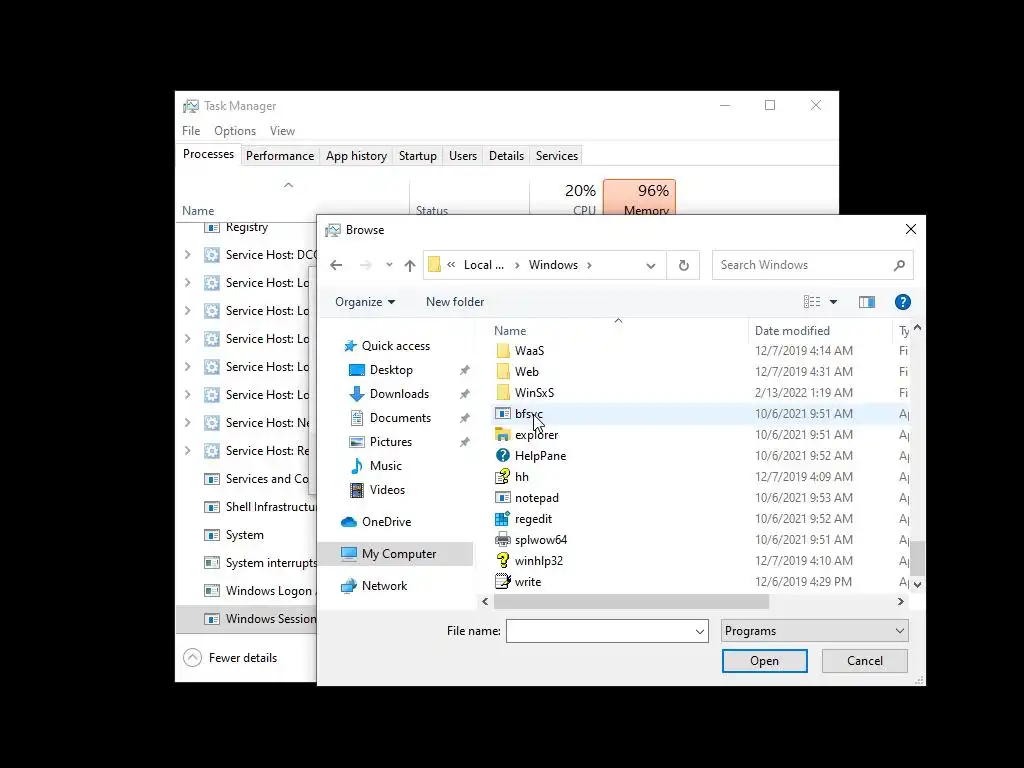The height and width of the screenshot is (768, 1024).
Task: Open Help with the blue question icon
Action: click(903, 302)
